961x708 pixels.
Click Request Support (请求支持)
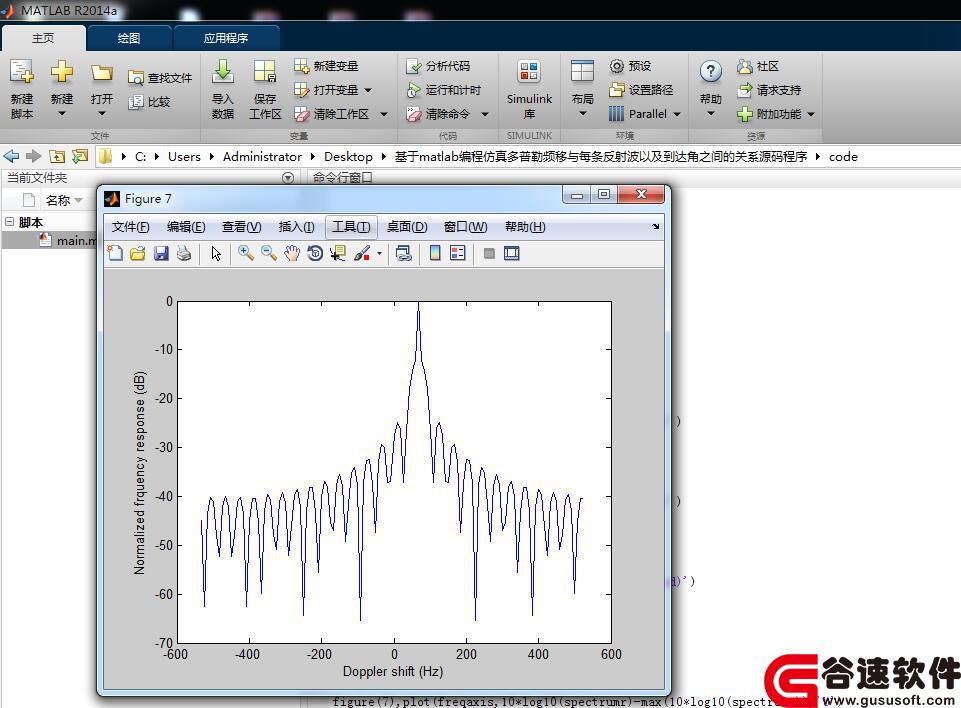(769, 90)
